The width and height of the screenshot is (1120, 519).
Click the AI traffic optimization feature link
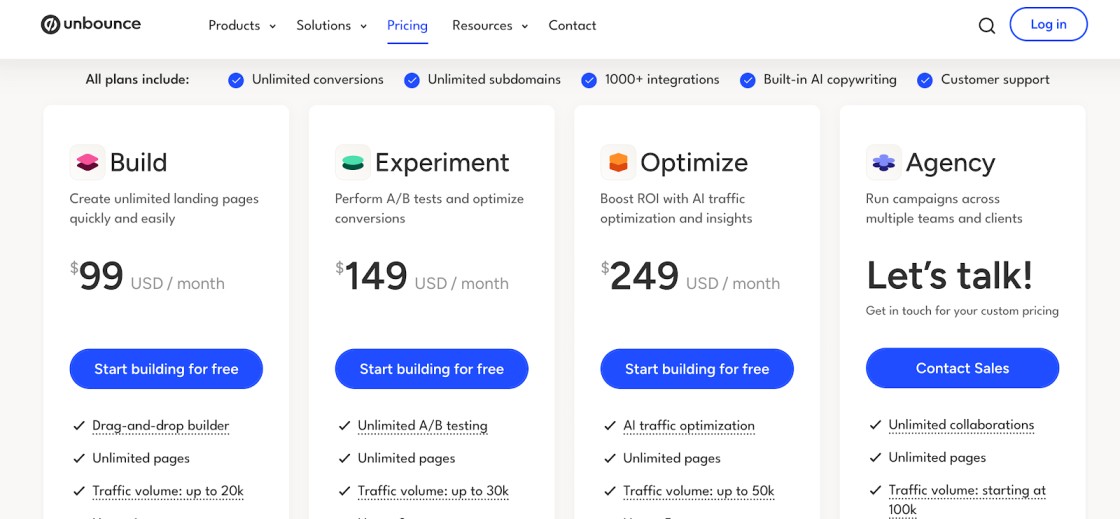pos(689,426)
